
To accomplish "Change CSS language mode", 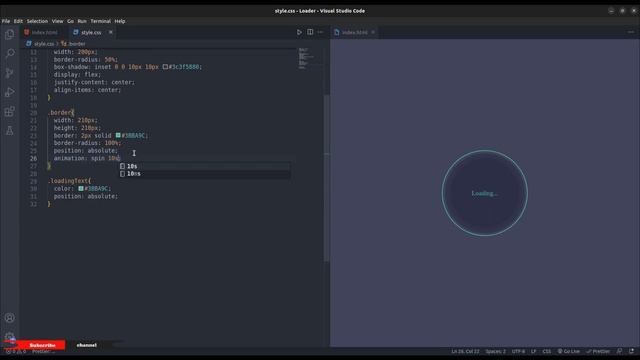I will tap(547, 351).
